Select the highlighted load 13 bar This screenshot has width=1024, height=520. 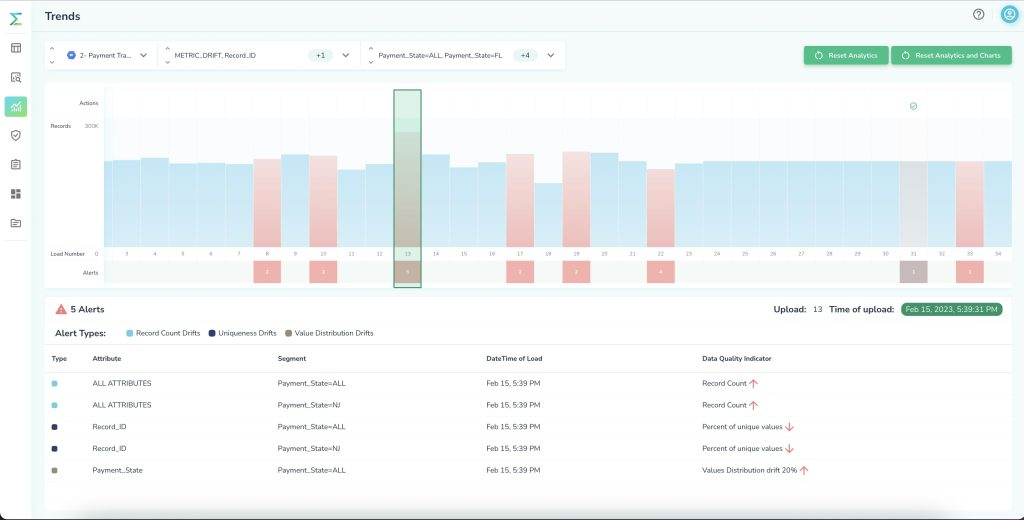(407, 188)
